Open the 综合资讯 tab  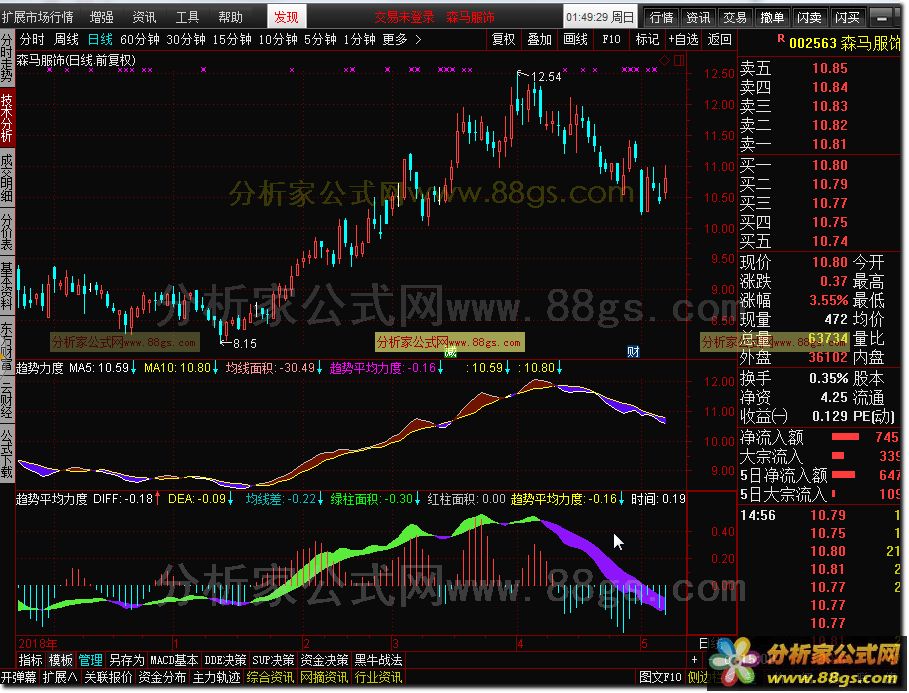click(x=270, y=677)
